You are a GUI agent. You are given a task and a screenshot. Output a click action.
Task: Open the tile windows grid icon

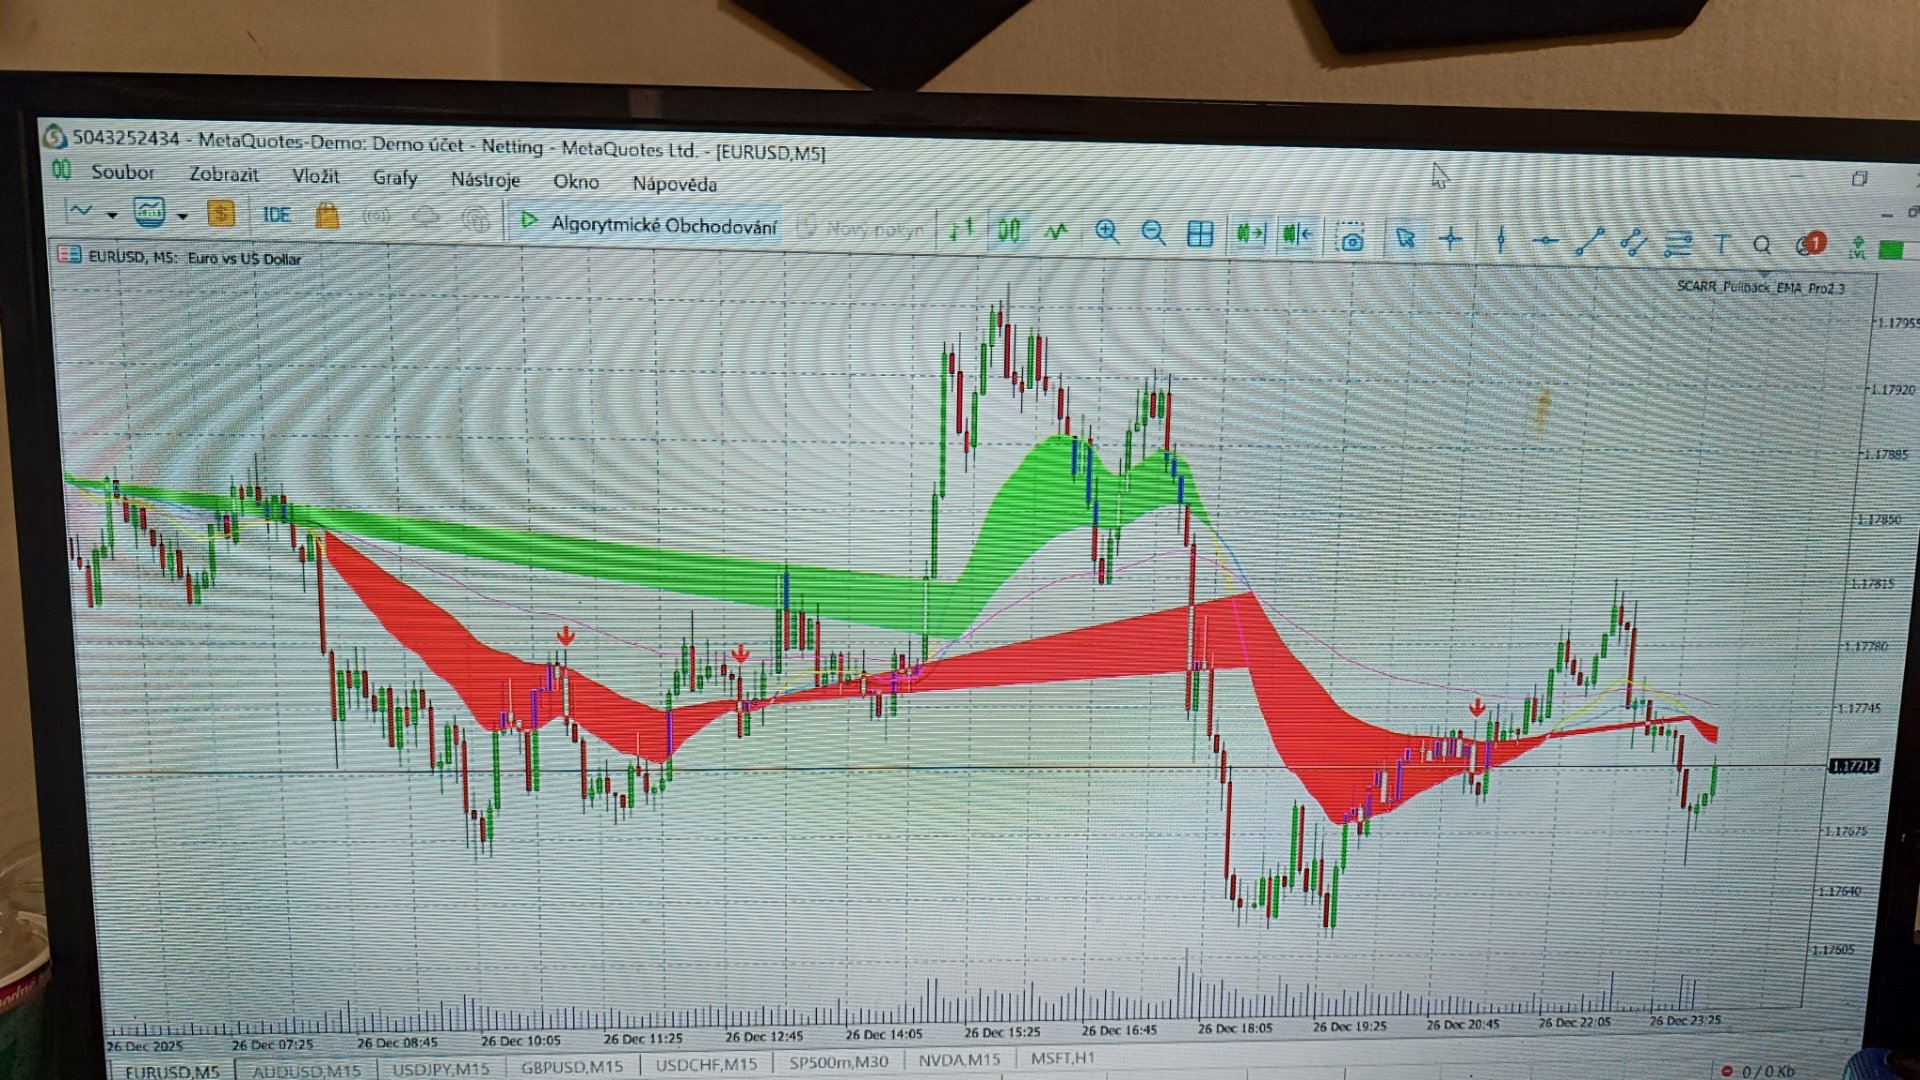point(1199,234)
